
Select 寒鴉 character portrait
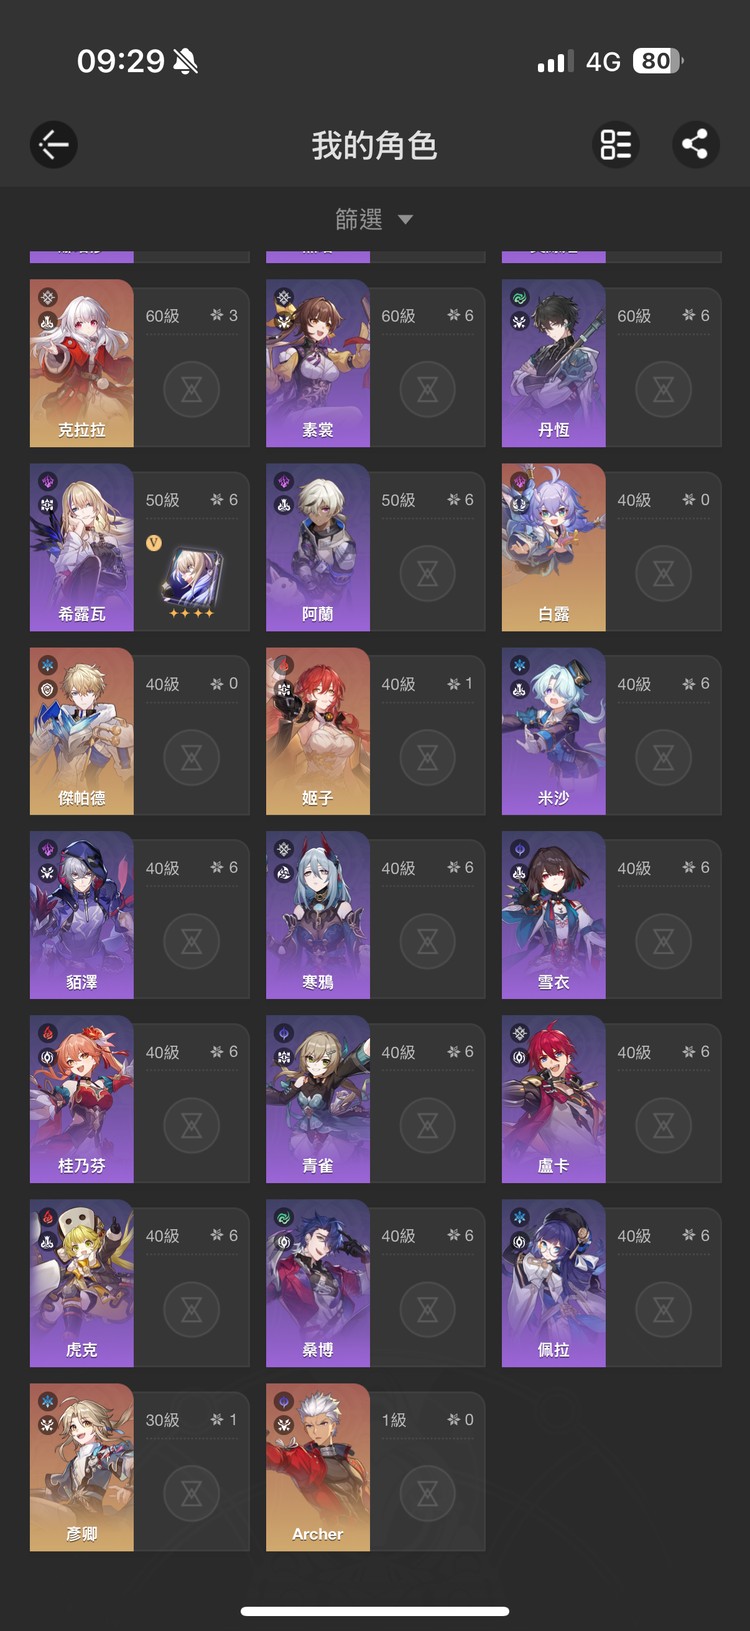(318, 915)
